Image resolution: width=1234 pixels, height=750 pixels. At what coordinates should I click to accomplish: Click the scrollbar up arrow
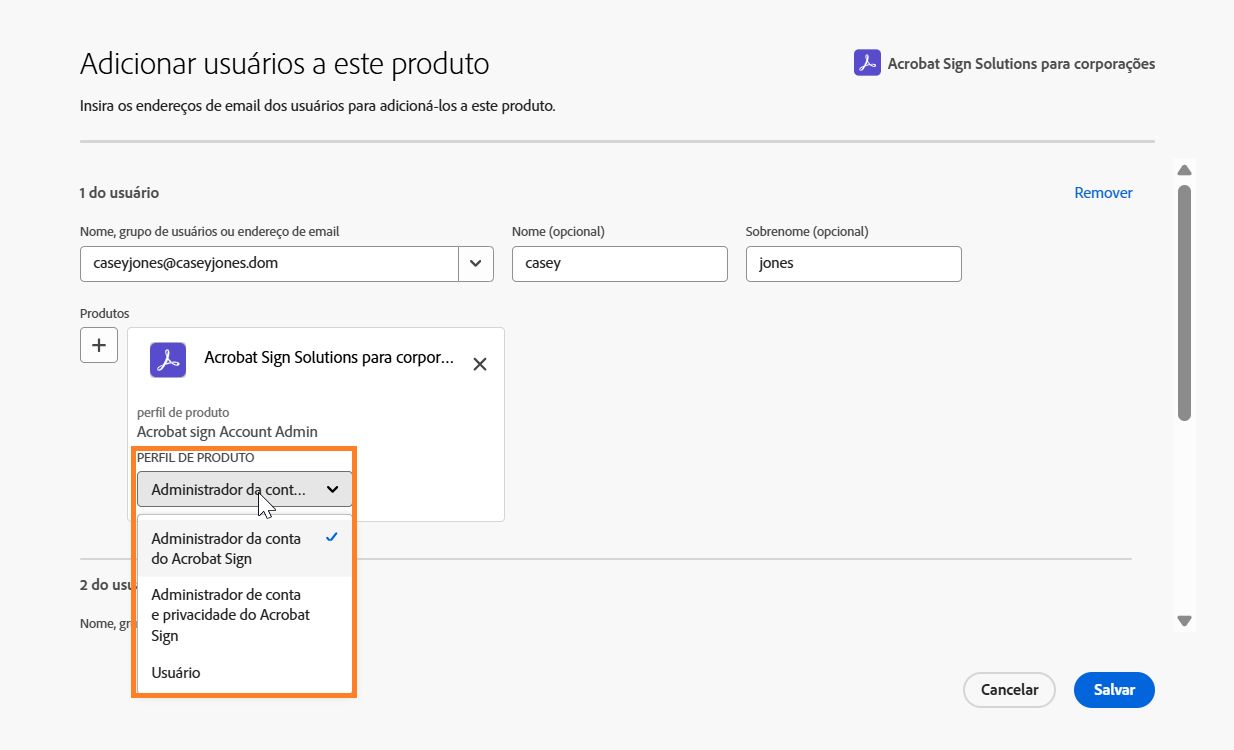click(1184, 168)
